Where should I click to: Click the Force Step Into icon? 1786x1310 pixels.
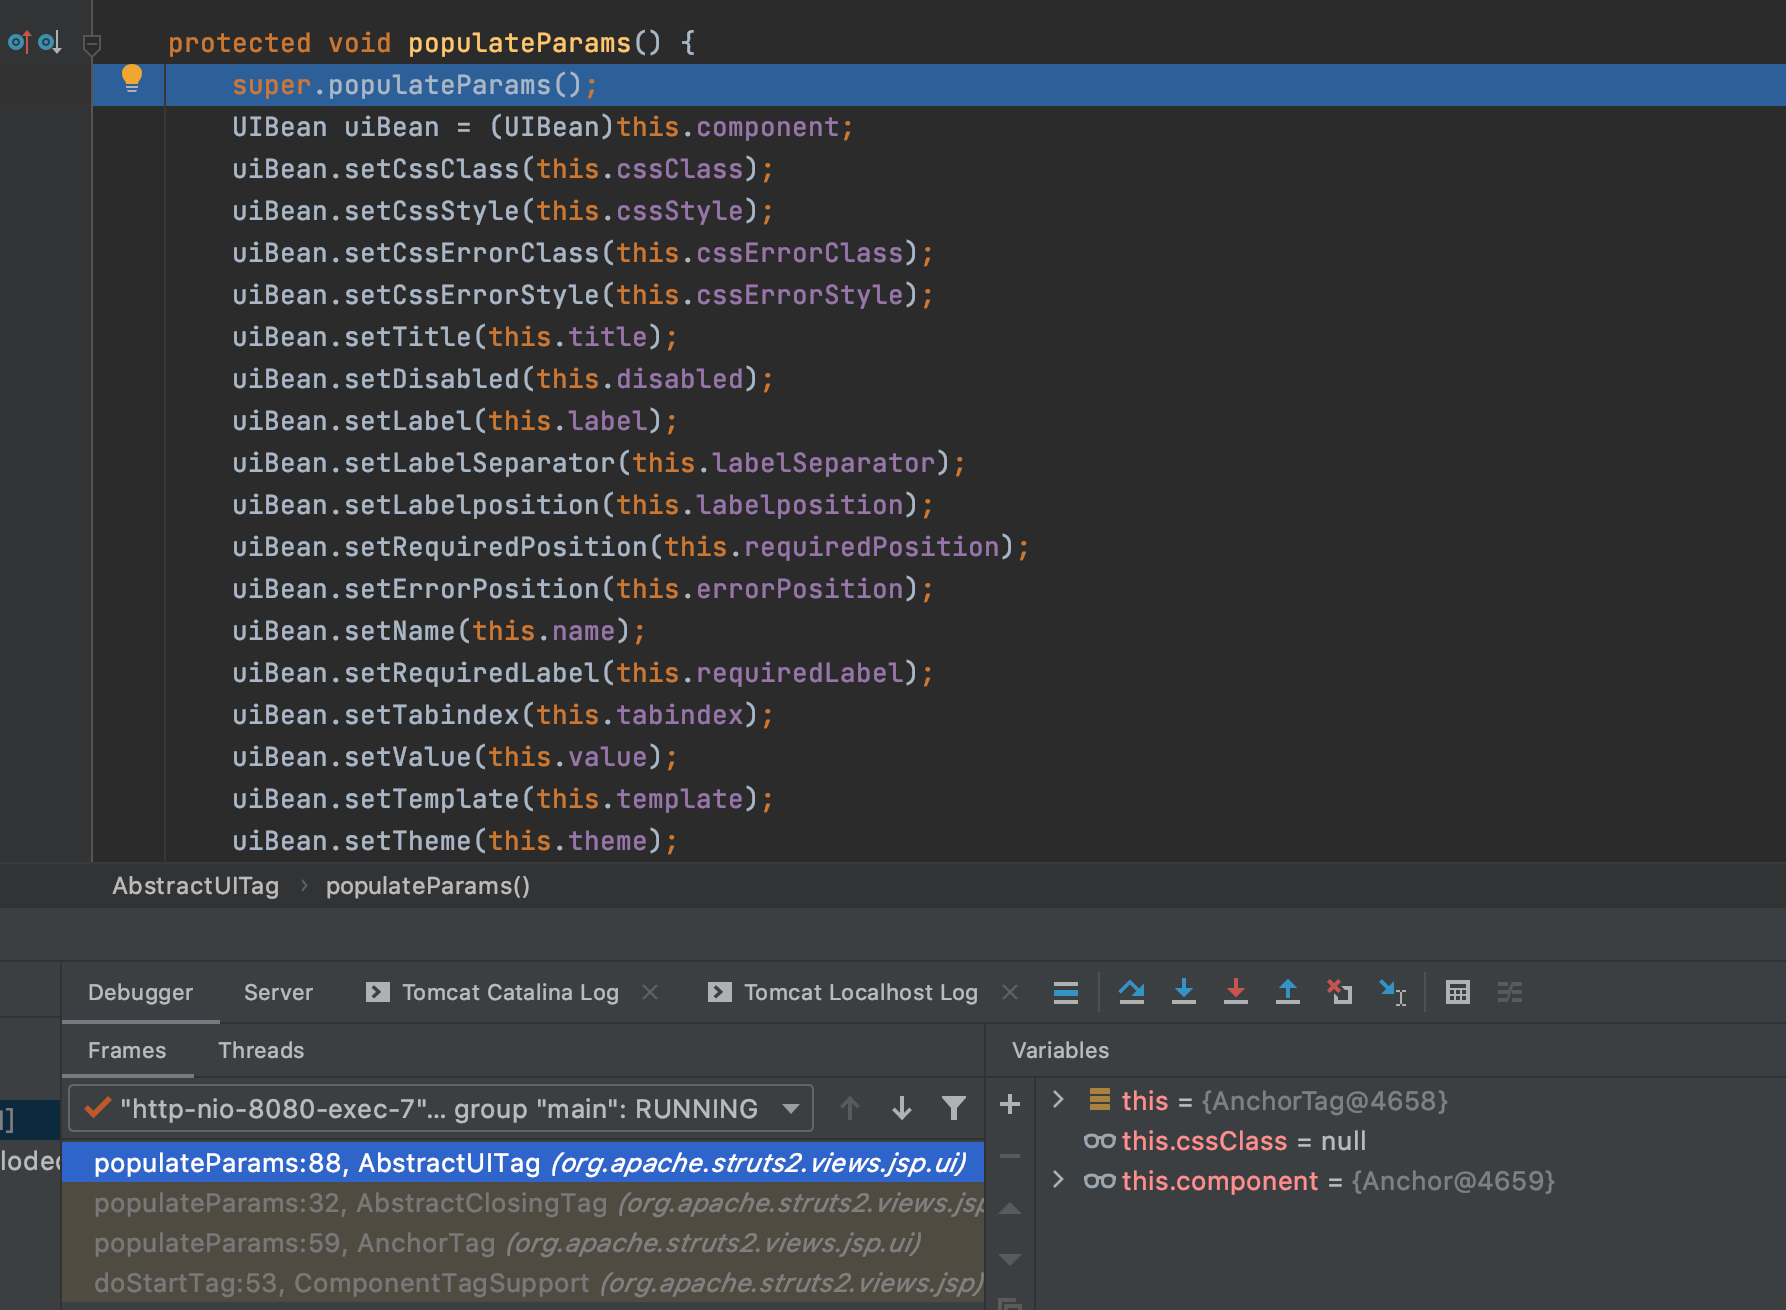(1236, 992)
